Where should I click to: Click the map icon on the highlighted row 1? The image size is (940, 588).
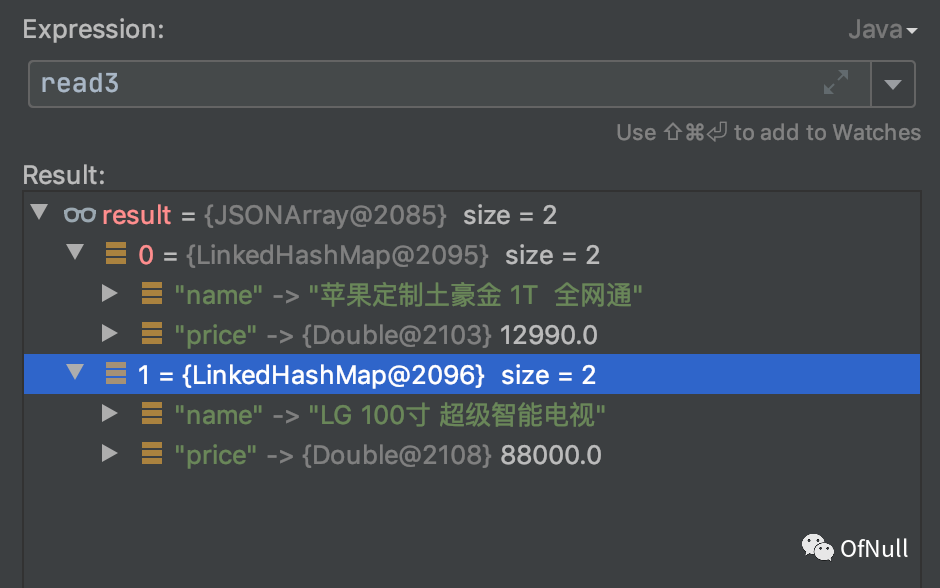pos(116,375)
